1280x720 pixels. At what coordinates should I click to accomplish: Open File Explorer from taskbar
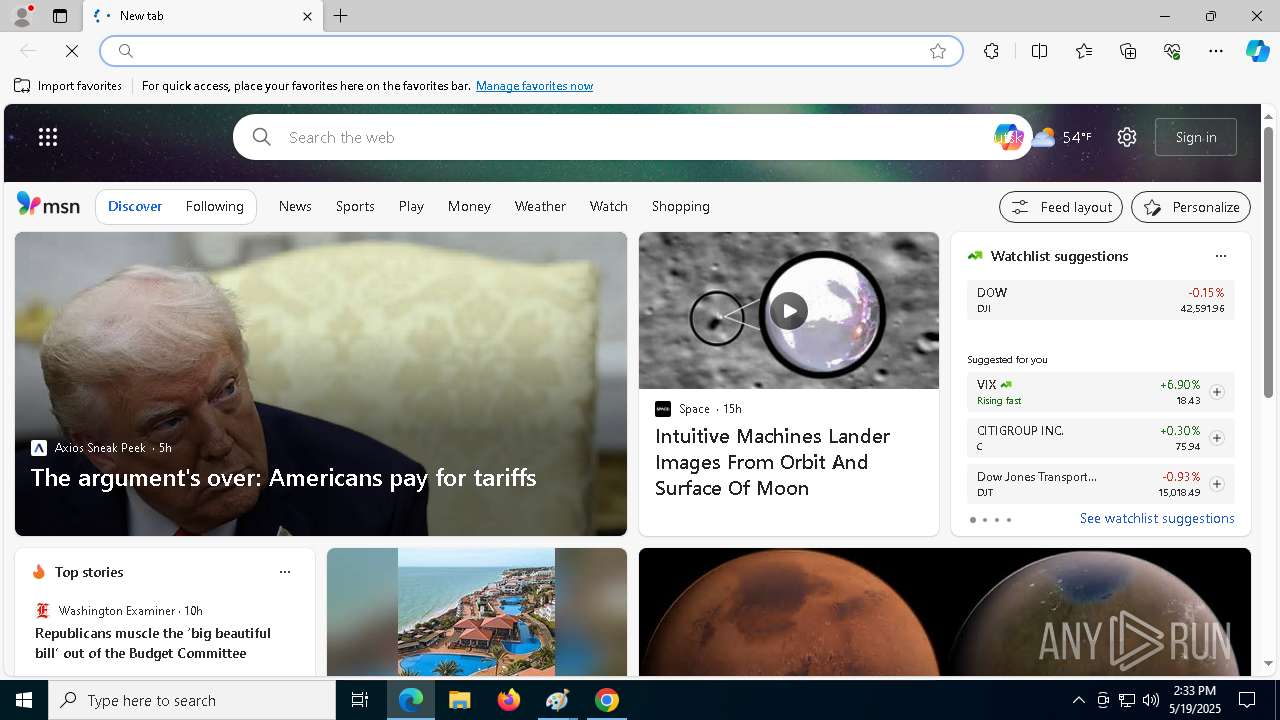click(x=459, y=700)
